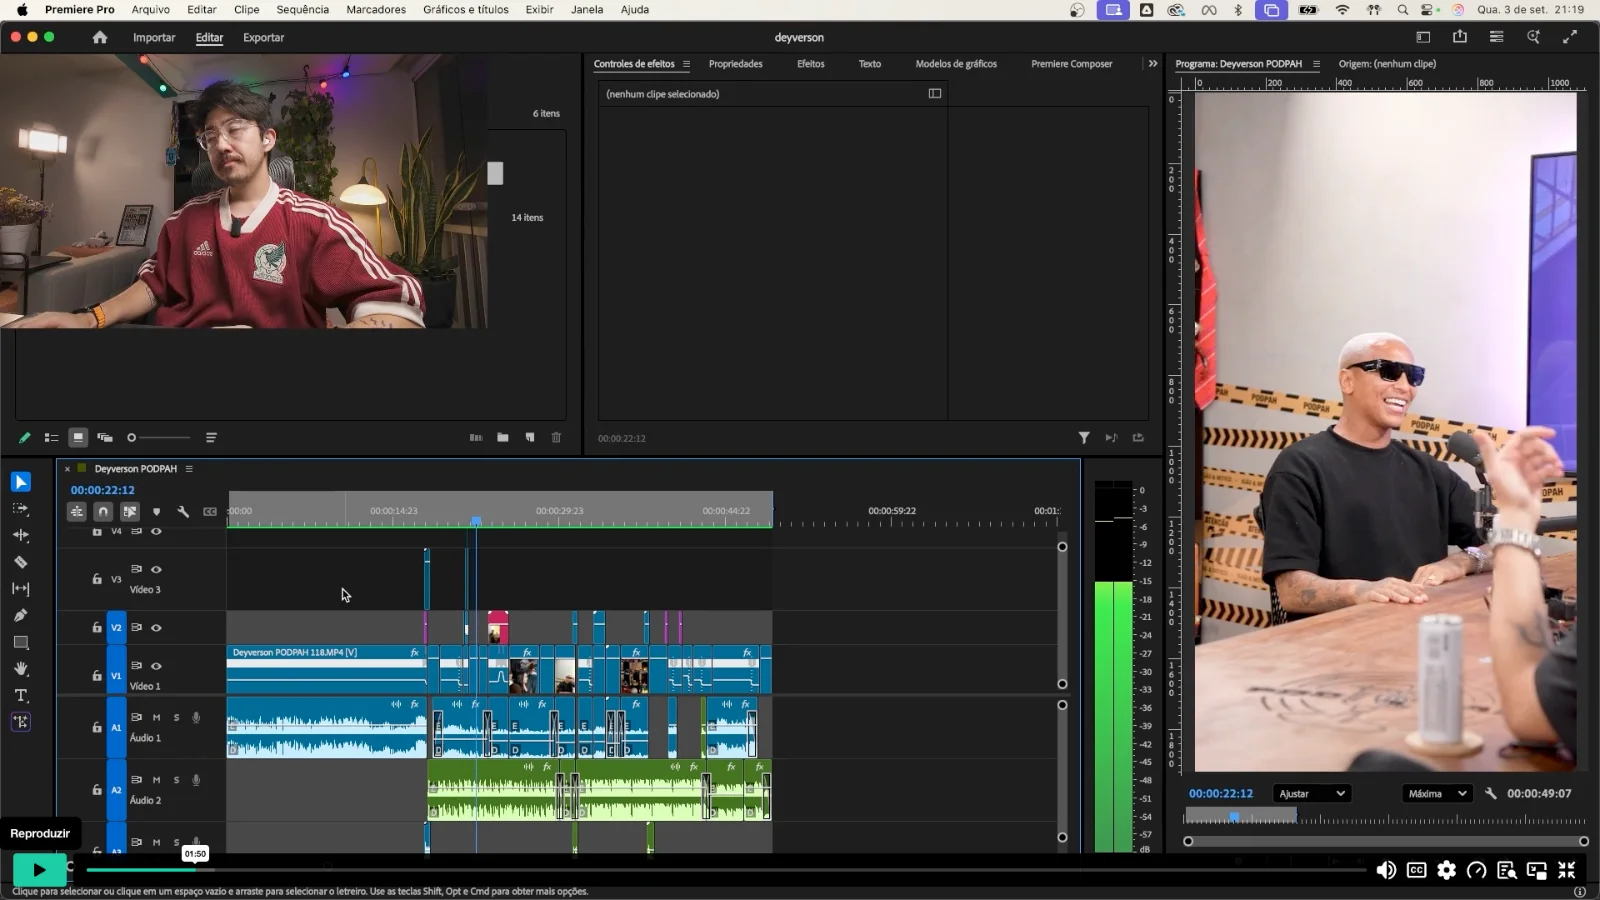1600x900 pixels.
Task: Open Deyverson PODPAH sequence panel menu
Action: tap(189, 468)
